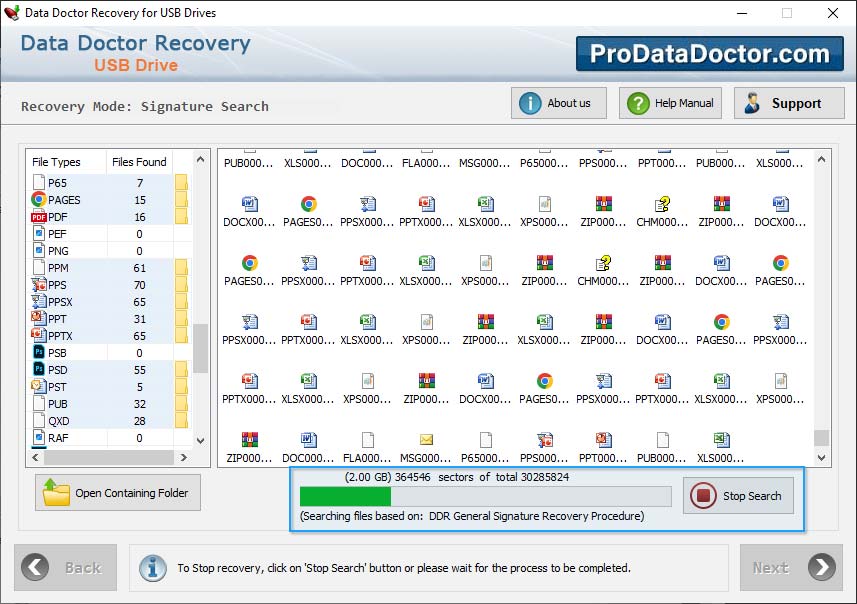Open Containing Folder of recovered files
The height and width of the screenshot is (604, 857).
coord(118,493)
